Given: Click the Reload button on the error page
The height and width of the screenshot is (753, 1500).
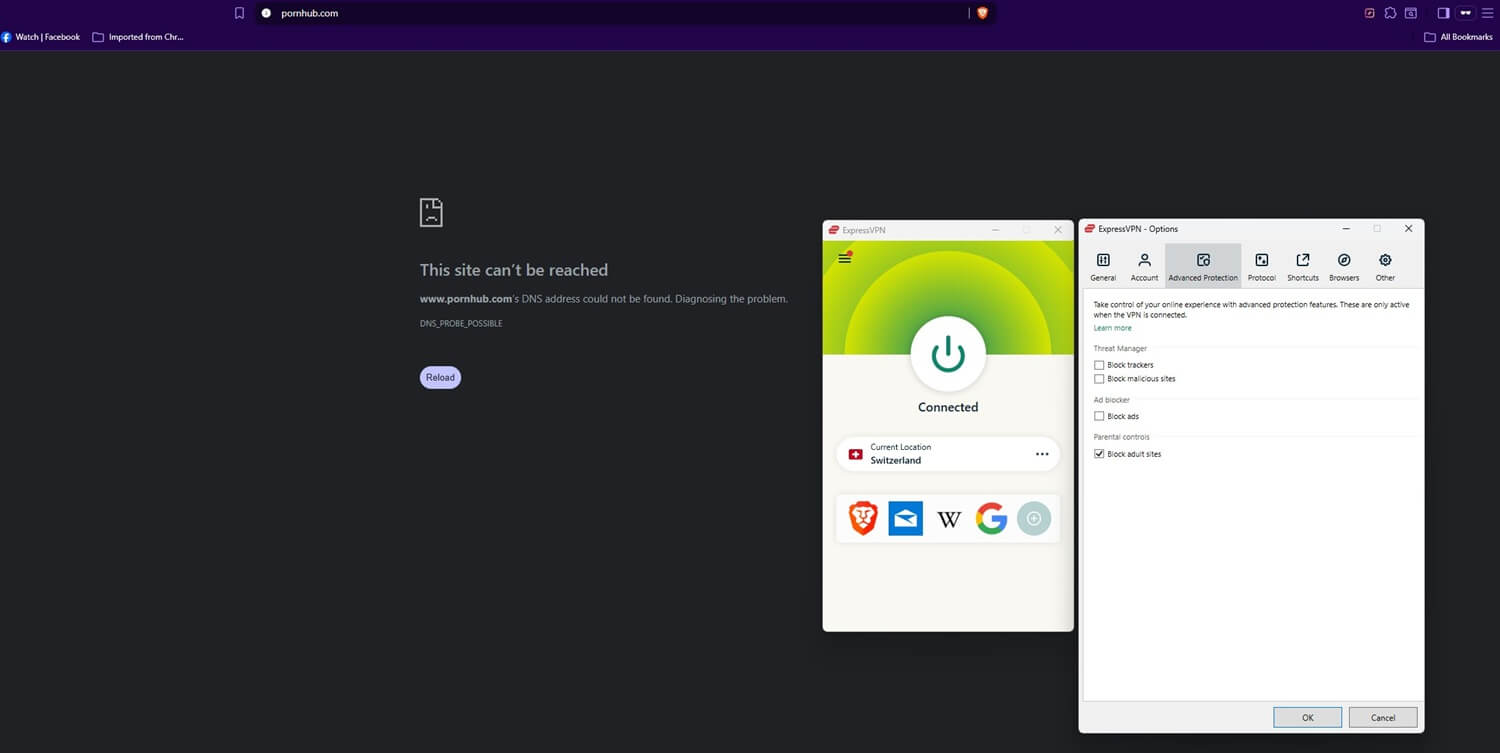Looking at the screenshot, I should pyautogui.click(x=440, y=377).
